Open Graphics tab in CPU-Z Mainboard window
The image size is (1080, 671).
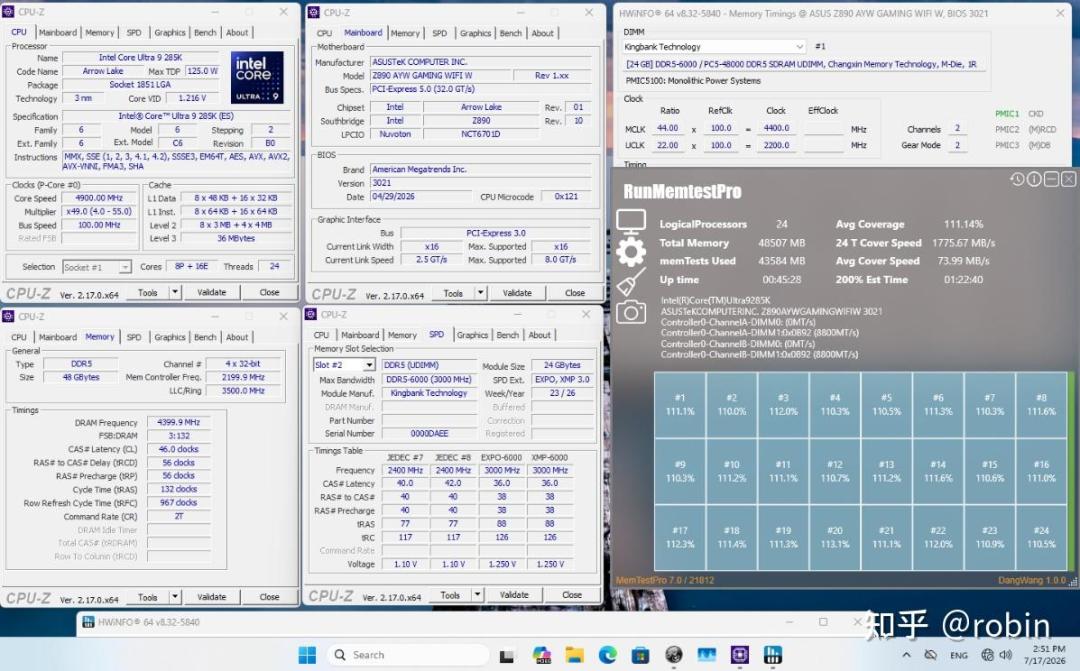pyautogui.click(x=475, y=33)
